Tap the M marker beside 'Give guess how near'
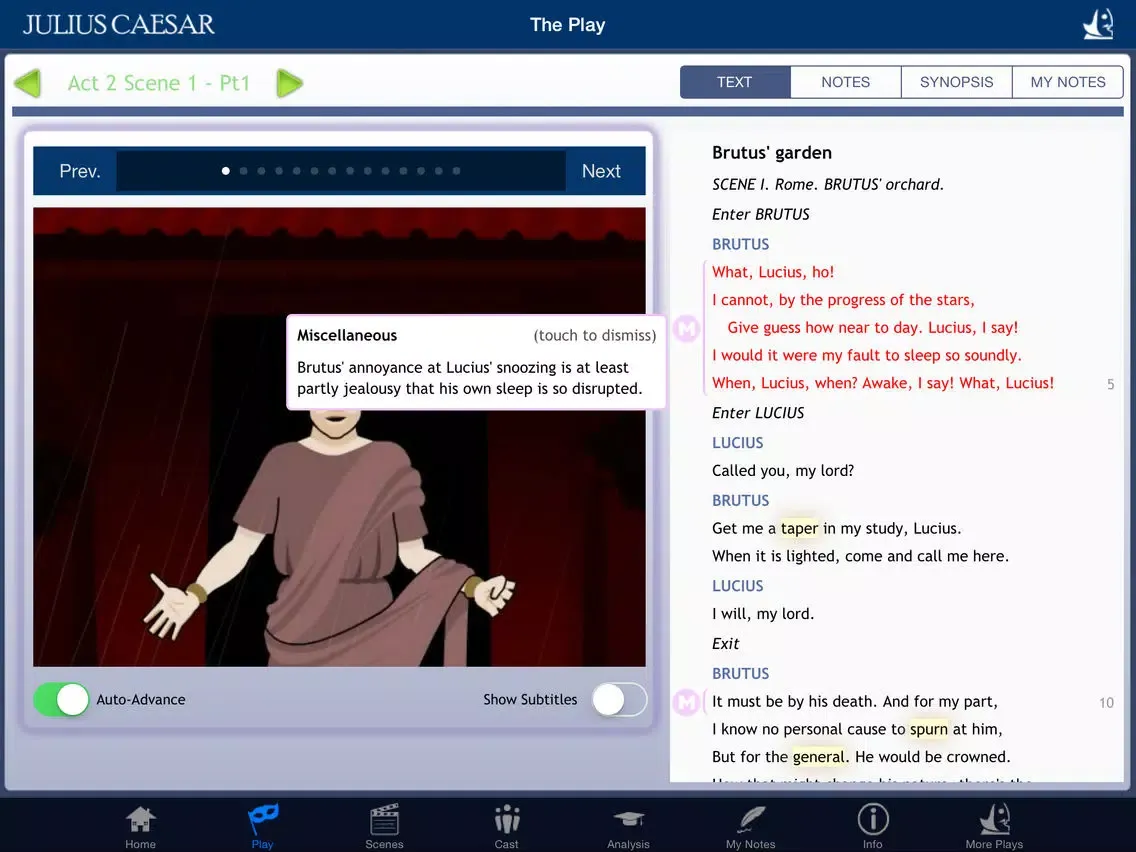 coord(686,328)
